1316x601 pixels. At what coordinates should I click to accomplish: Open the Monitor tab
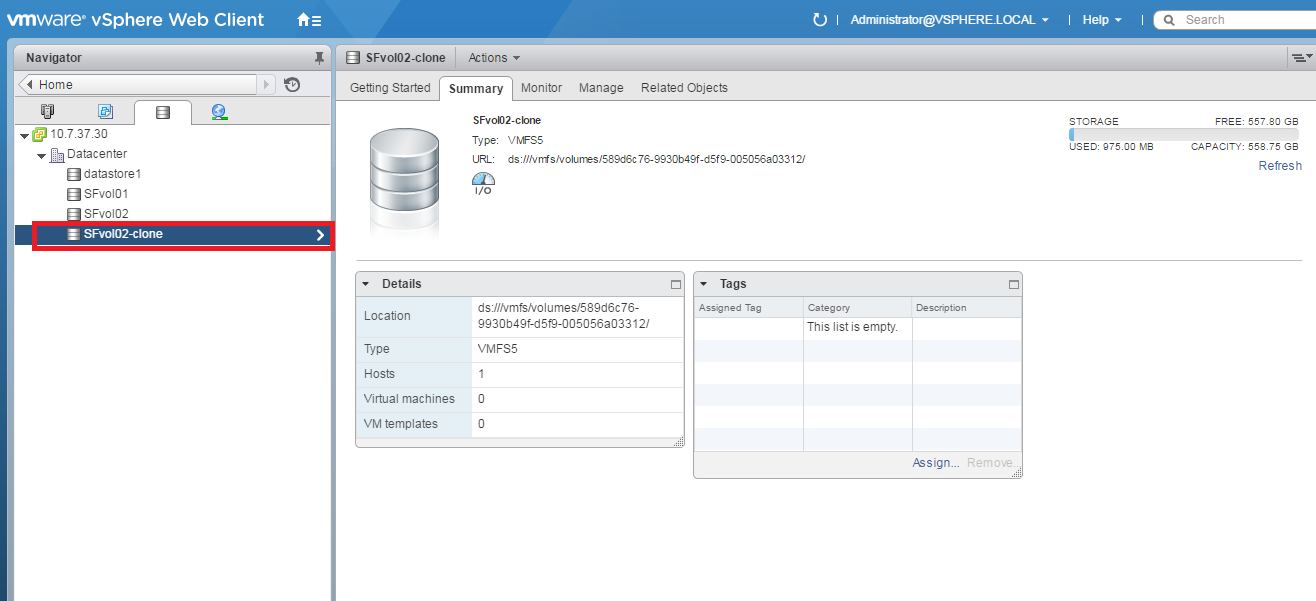point(541,88)
